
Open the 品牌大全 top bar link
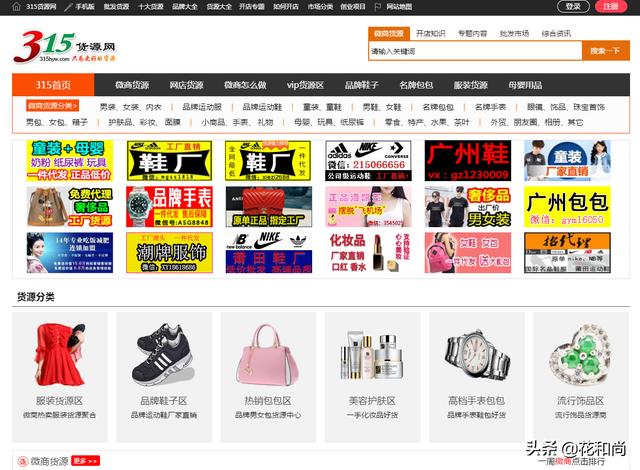185,7
